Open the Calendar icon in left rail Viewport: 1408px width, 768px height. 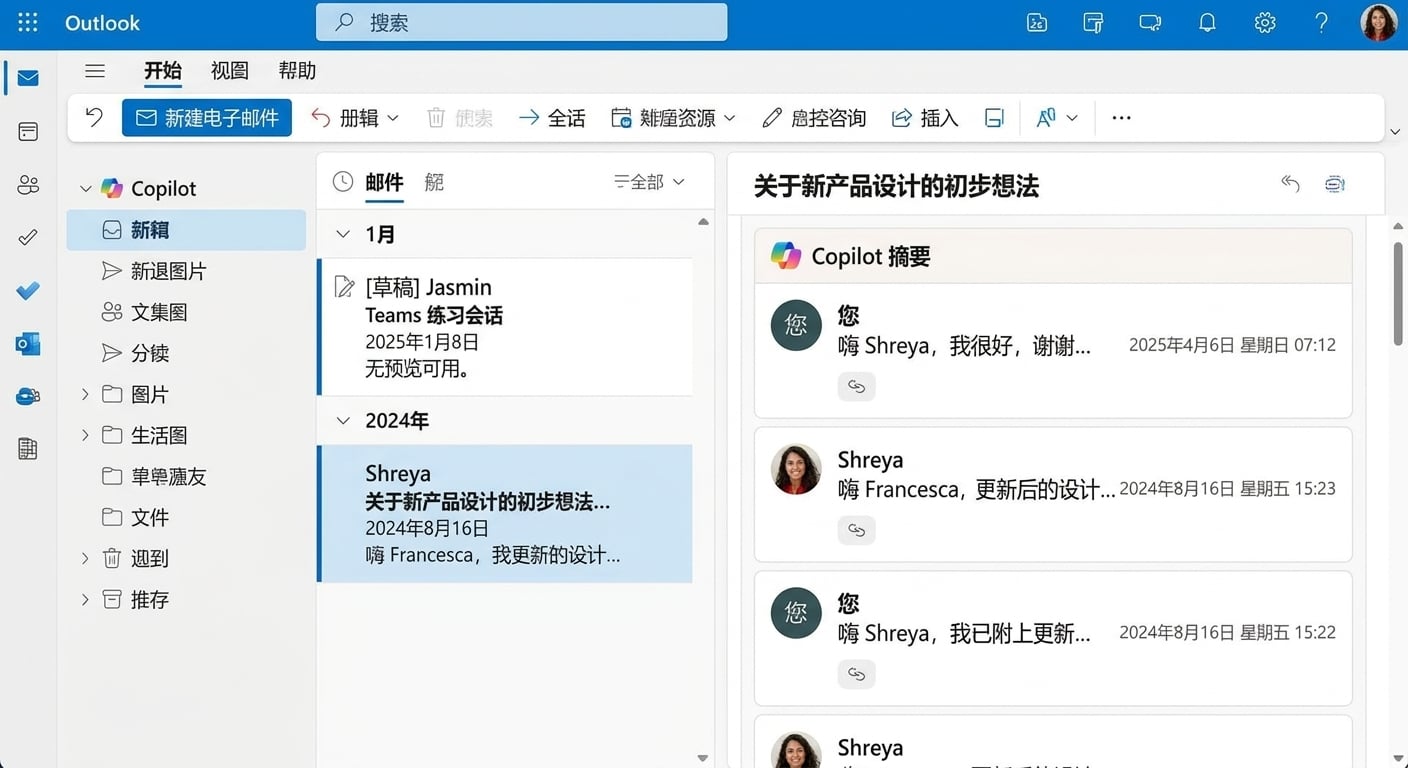[x=28, y=132]
